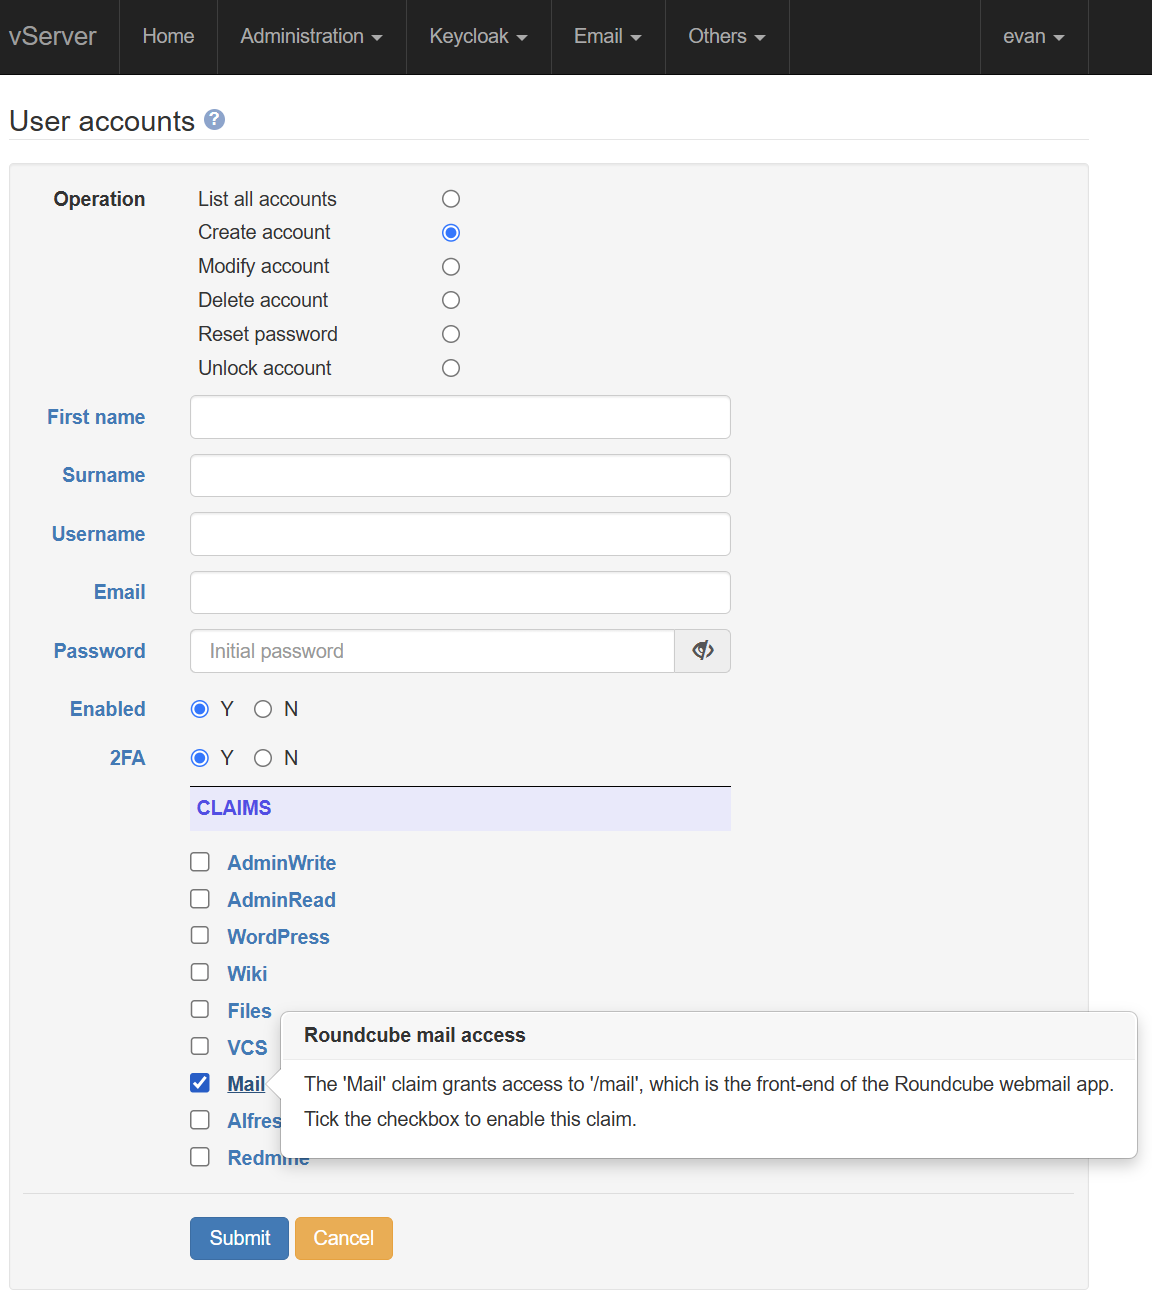Click the Files claim label
This screenshot has width=1152, height=1300.
(249, 1011)
